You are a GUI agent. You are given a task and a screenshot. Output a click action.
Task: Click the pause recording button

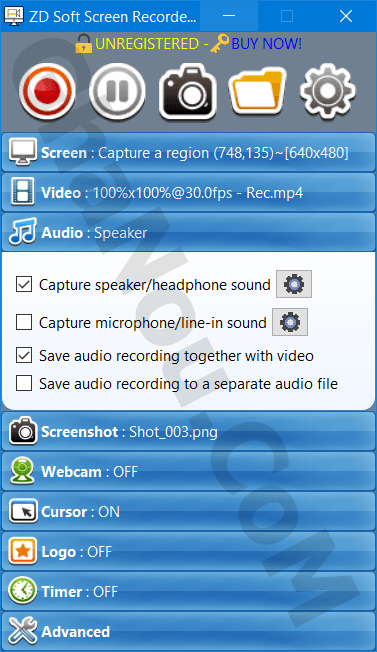click(x=117, y=91)
